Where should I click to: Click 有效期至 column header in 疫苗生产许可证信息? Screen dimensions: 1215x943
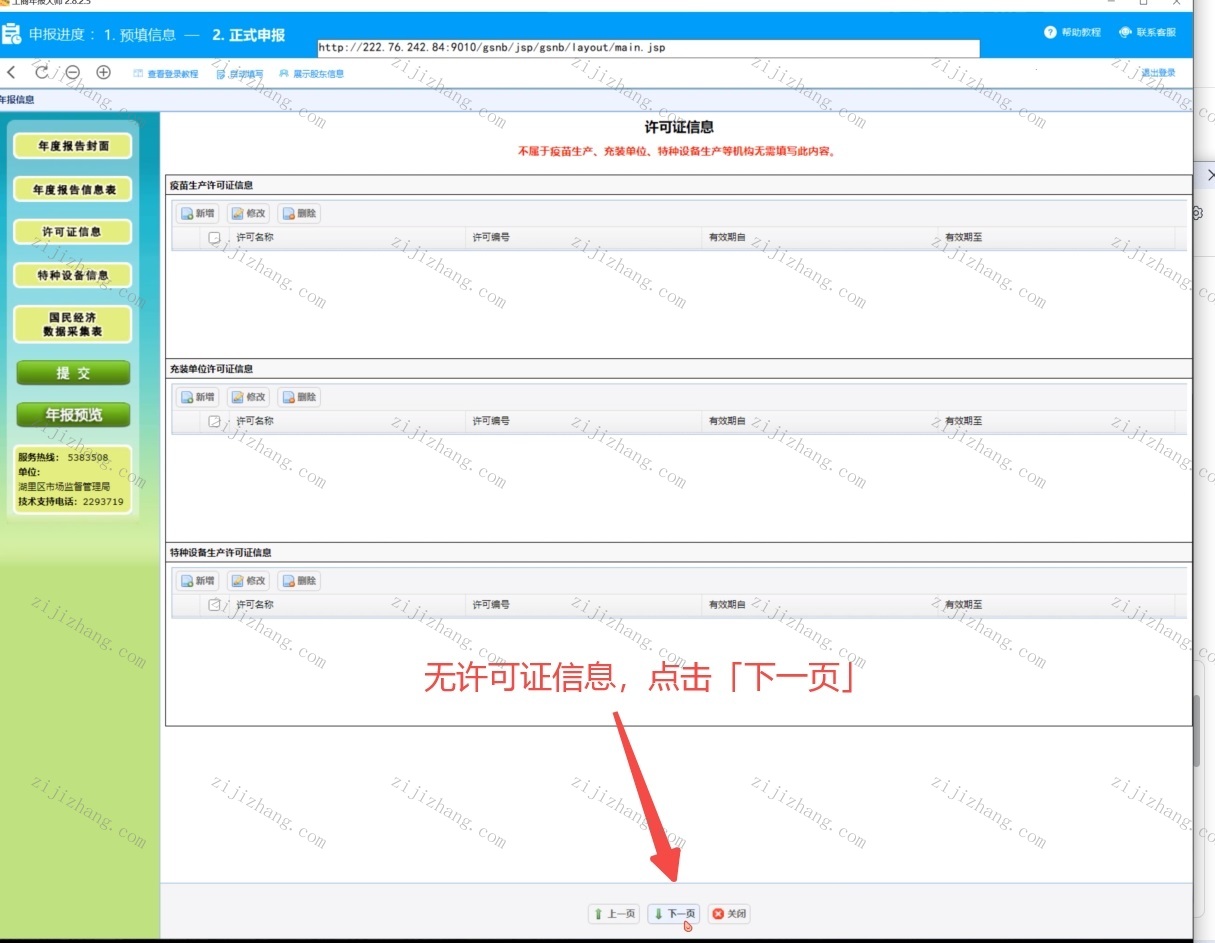(x=1056, y=238)
